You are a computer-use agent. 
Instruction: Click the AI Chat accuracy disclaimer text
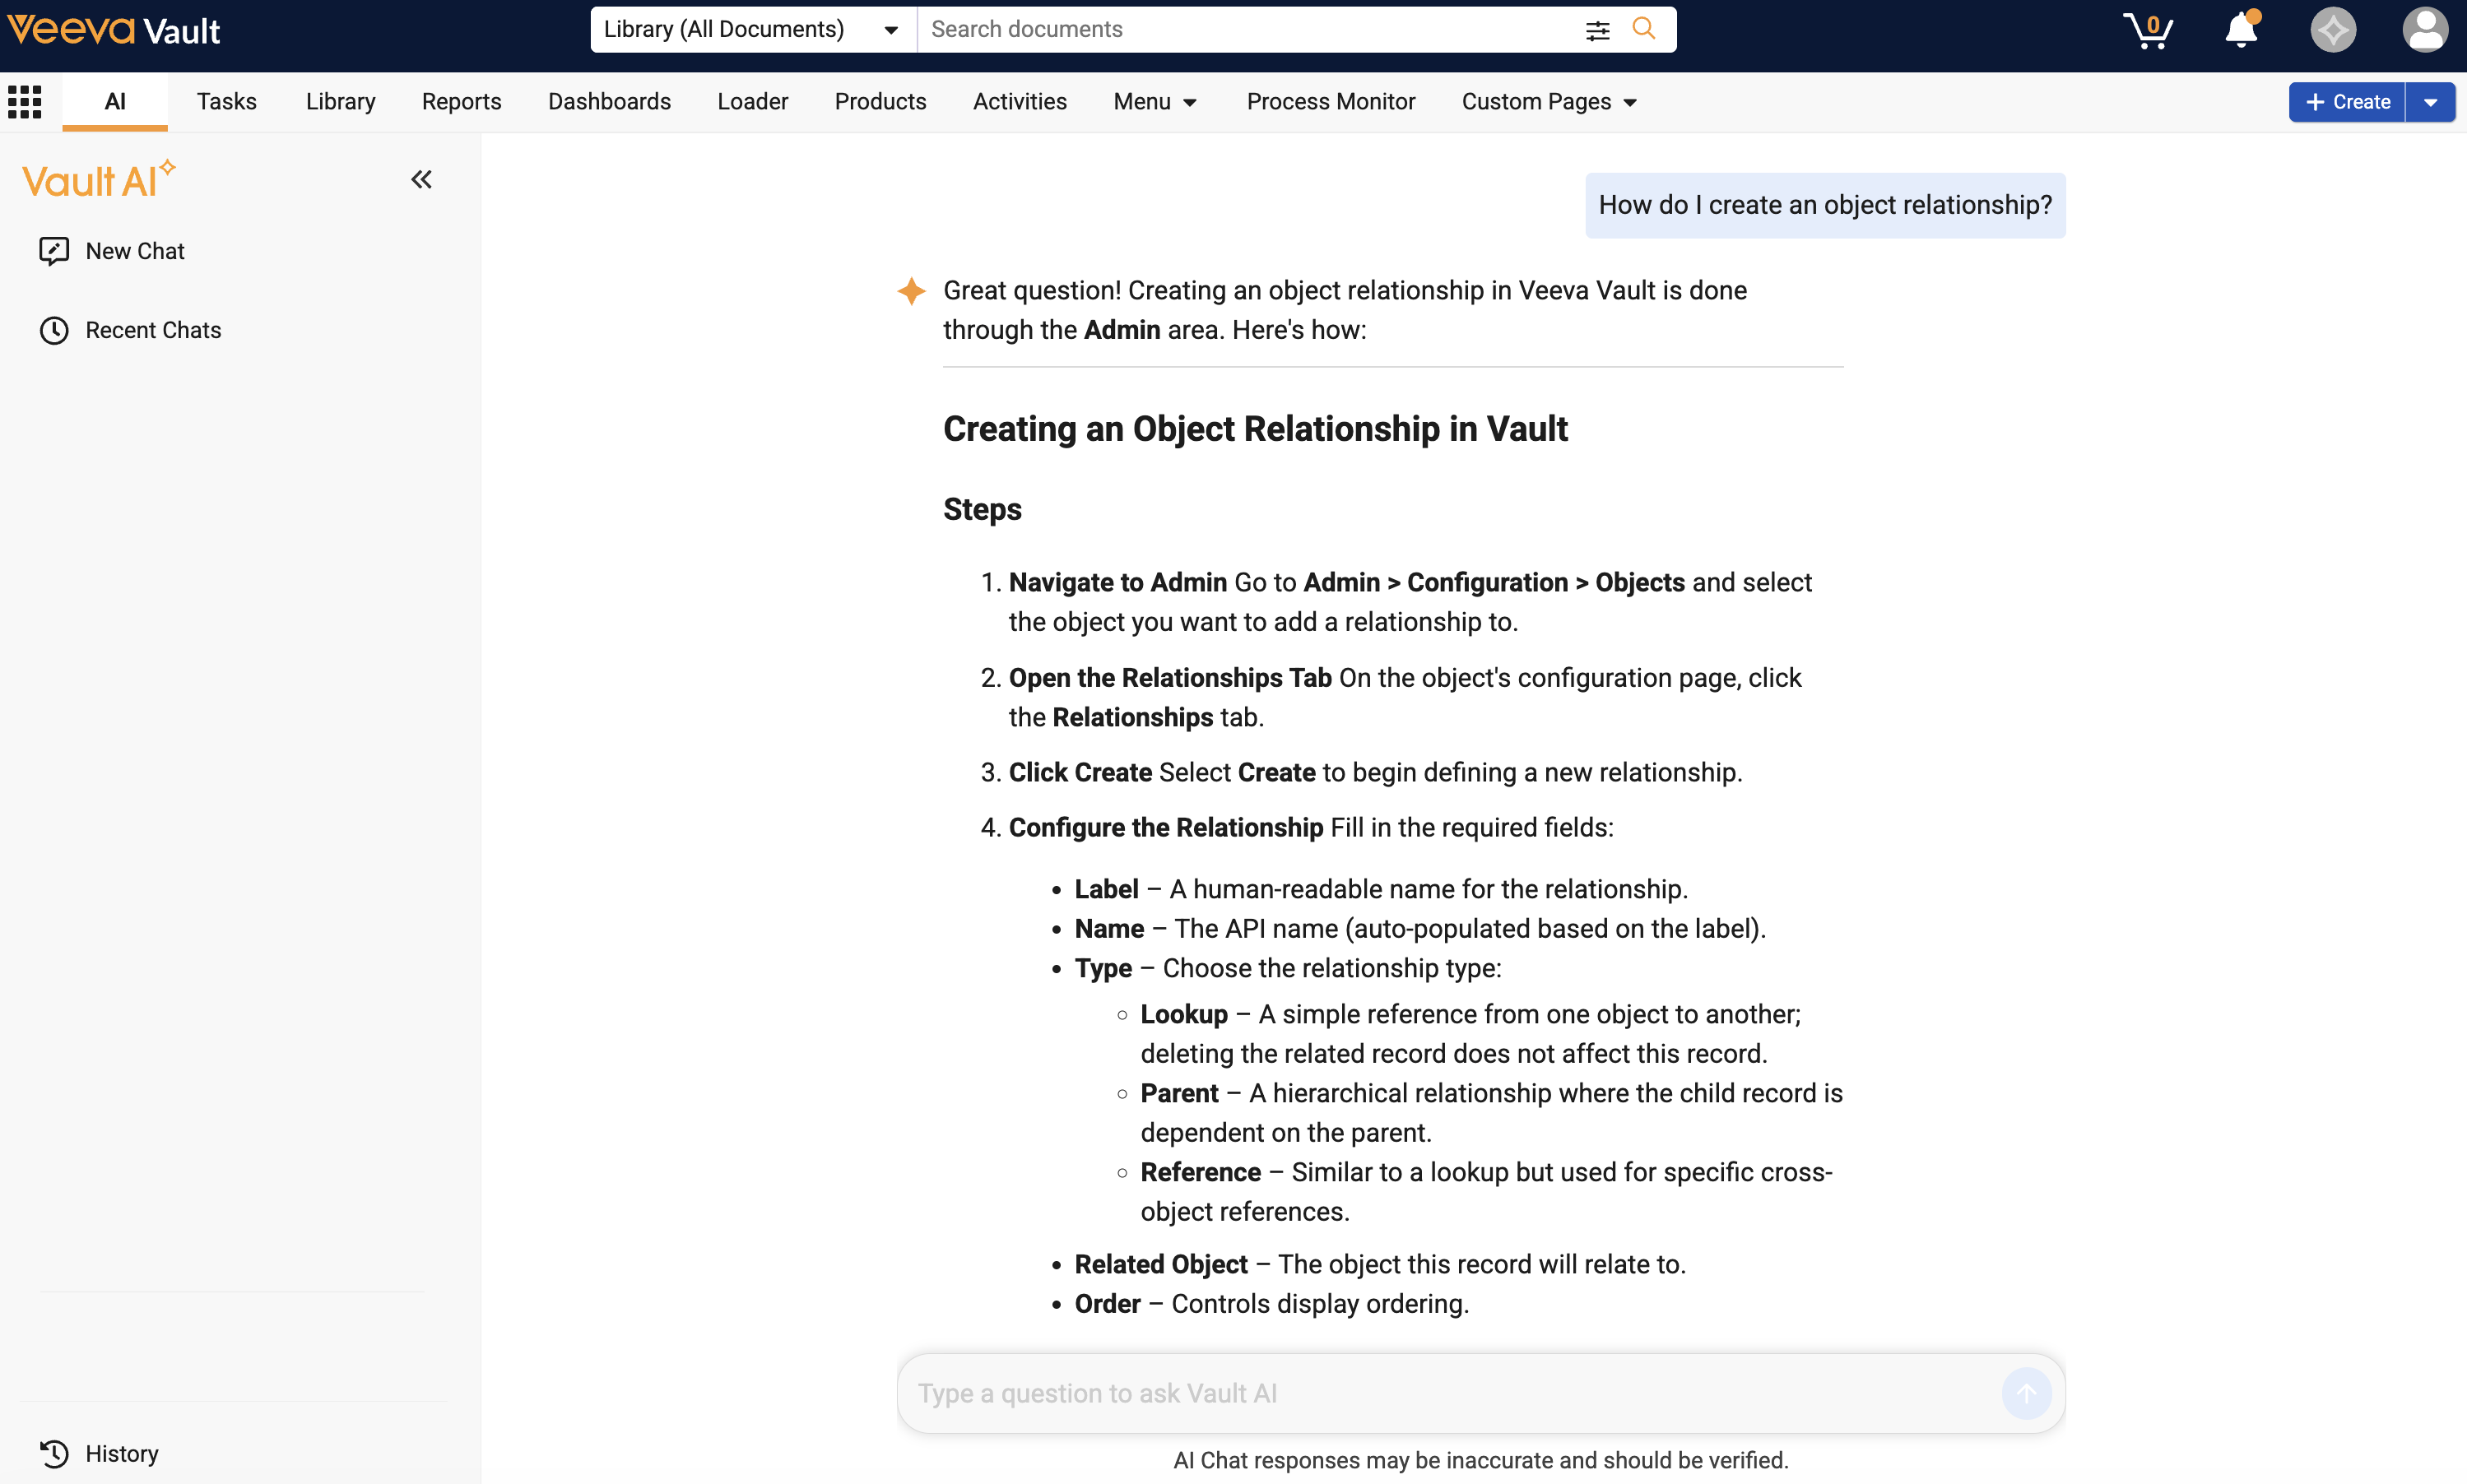(1481, 1460)
